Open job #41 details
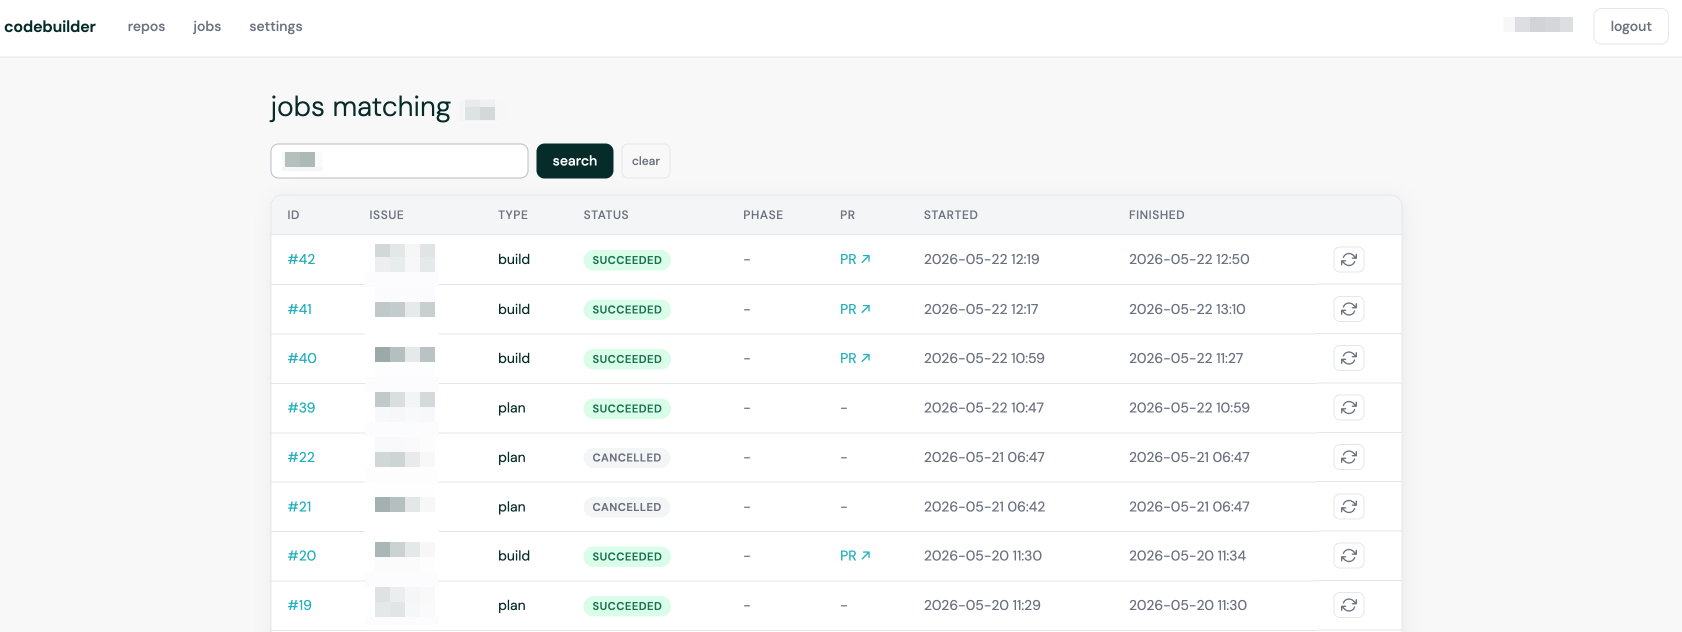This screenshot has height=632, width=1682. 300,309
